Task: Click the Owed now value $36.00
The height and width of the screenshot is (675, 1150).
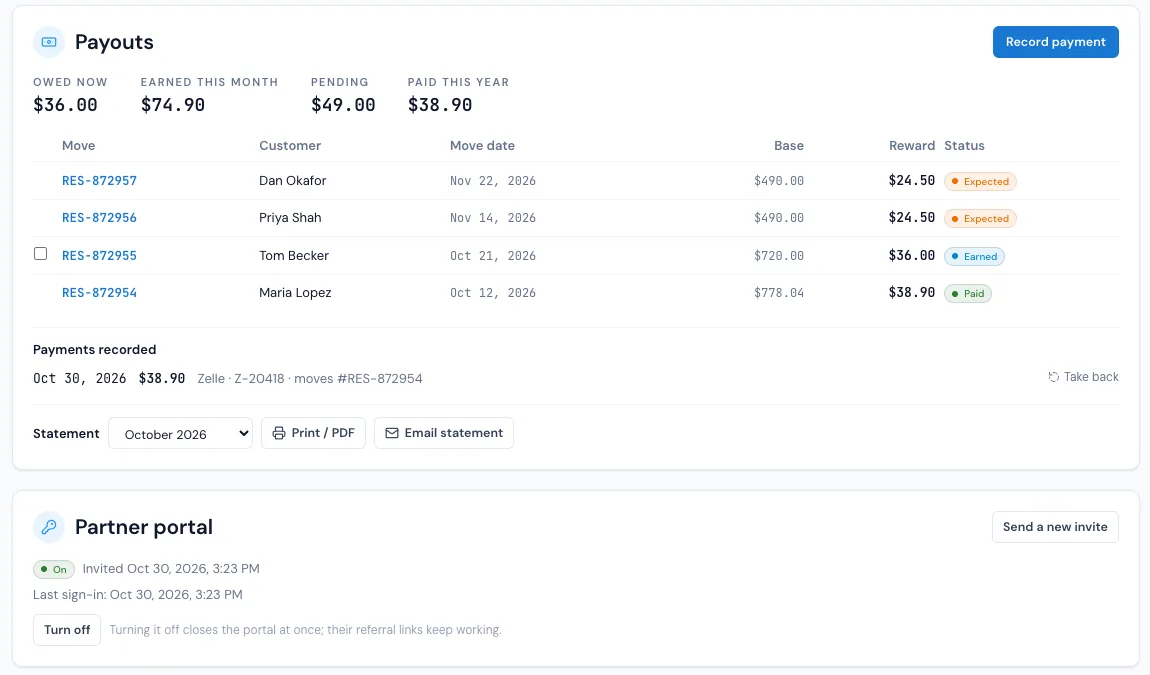Action: (65, 105)
